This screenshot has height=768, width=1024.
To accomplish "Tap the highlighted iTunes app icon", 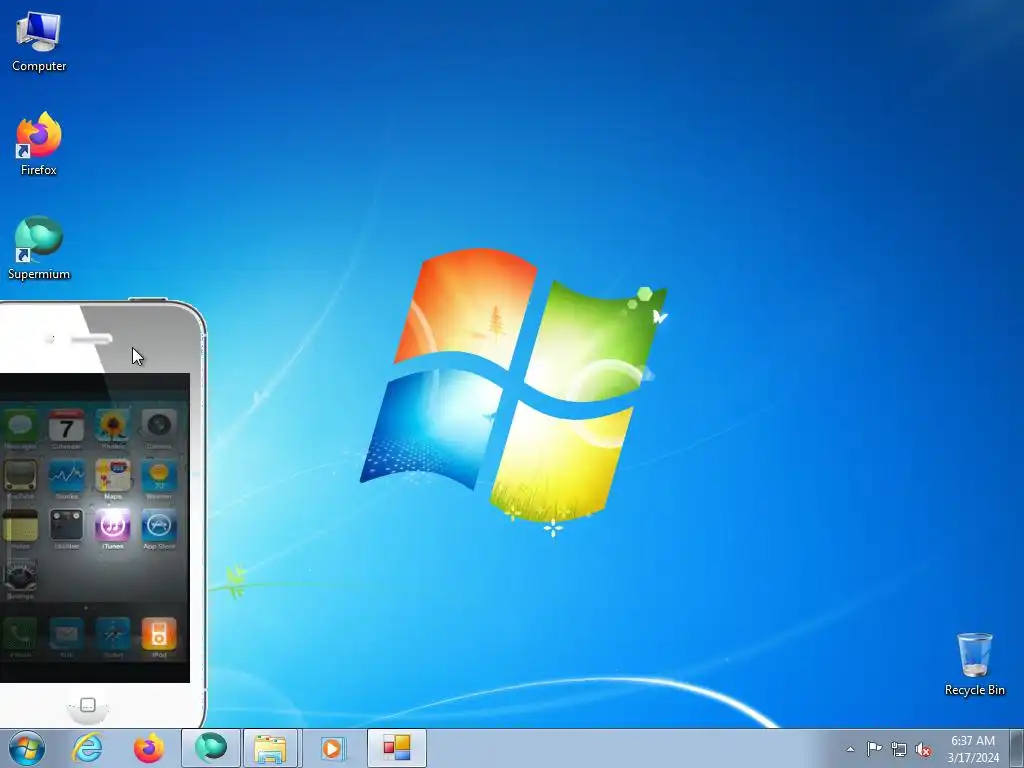I will click(x=113, y=526).
